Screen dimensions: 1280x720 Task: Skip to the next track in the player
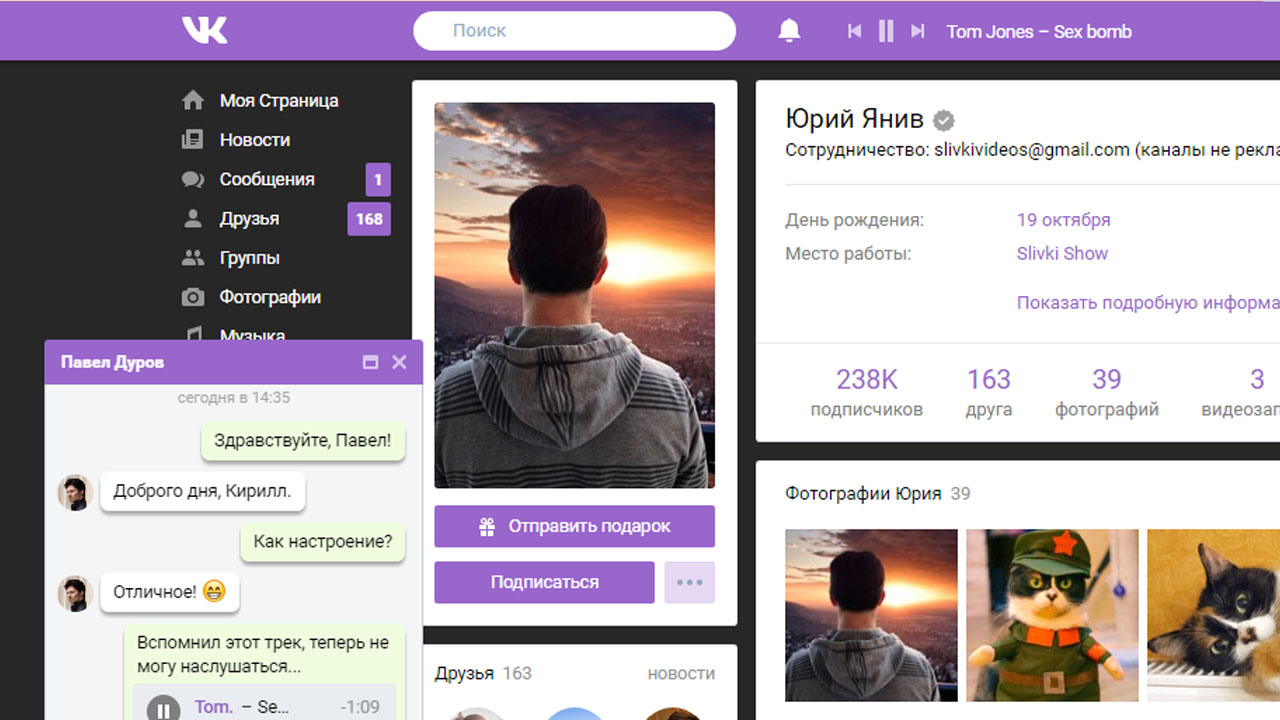tap(918, 30)
